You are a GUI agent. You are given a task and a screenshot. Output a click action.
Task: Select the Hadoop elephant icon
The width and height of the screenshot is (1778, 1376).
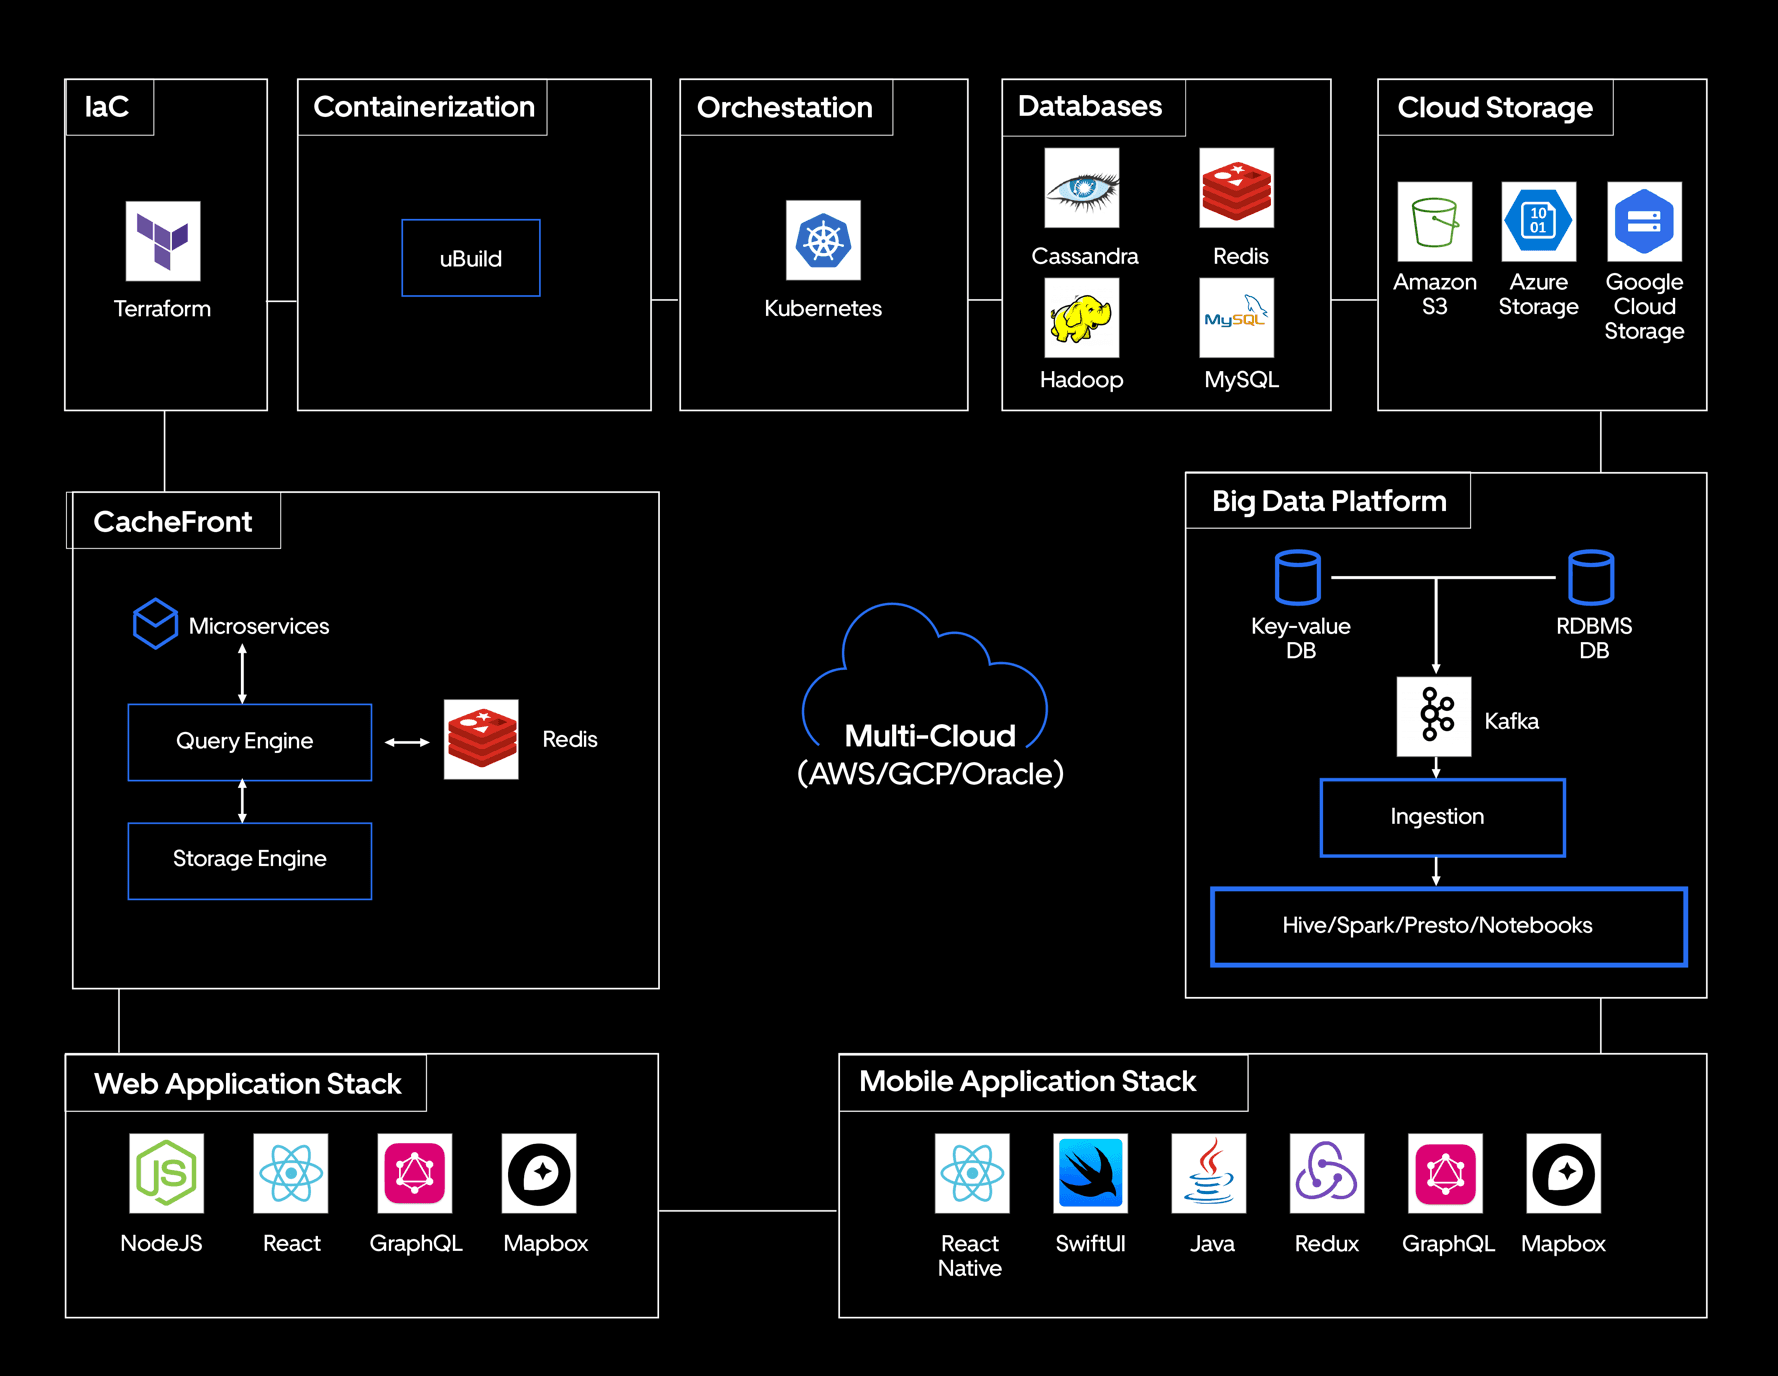coord(1082,317)
